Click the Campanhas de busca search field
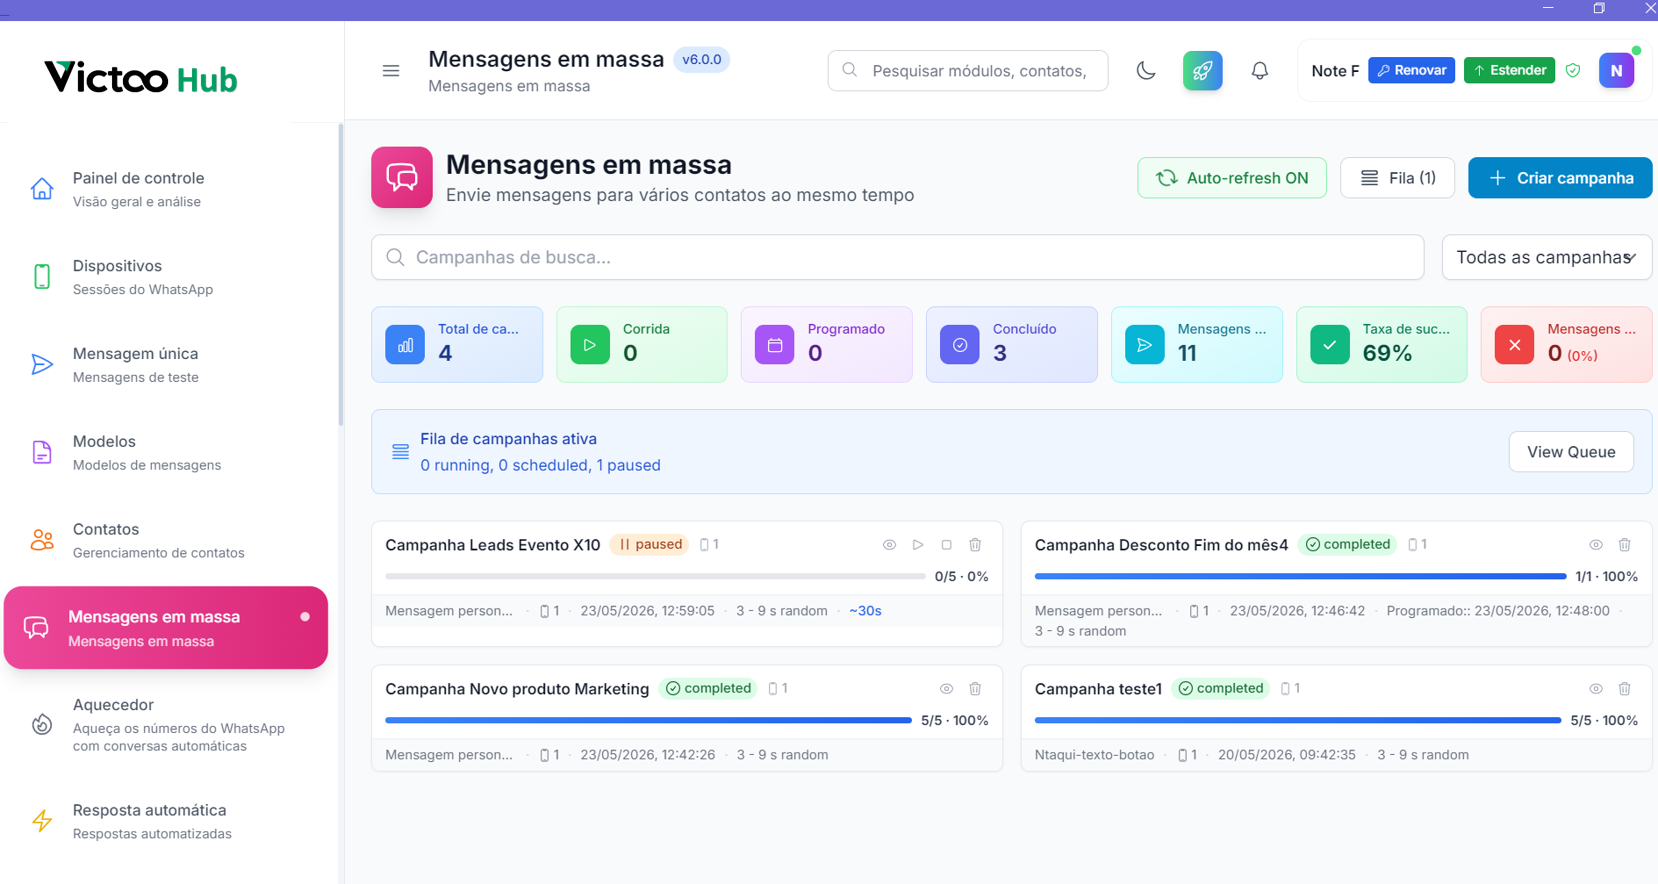The image size is (1658, 884). pos(897,257)
